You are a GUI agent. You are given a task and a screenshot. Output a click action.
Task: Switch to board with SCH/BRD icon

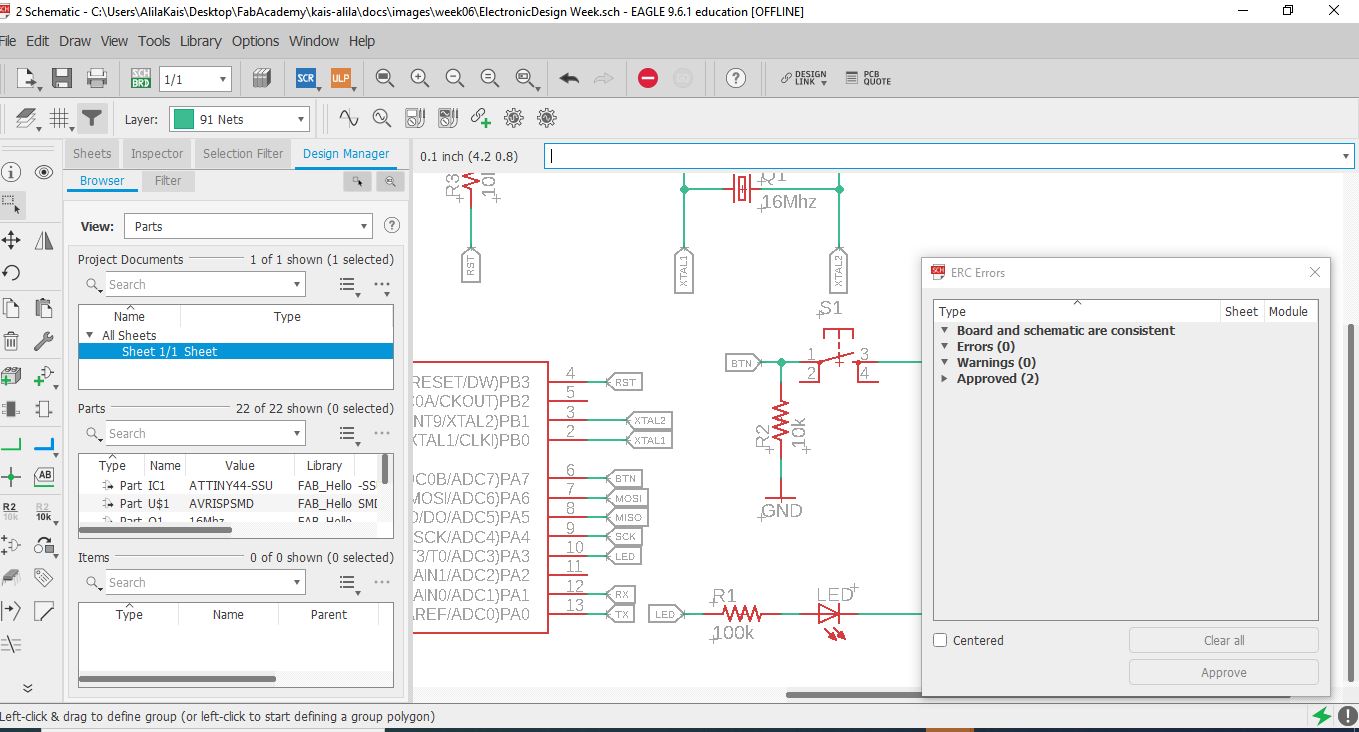pyautogui.click(x=141, y=78)
